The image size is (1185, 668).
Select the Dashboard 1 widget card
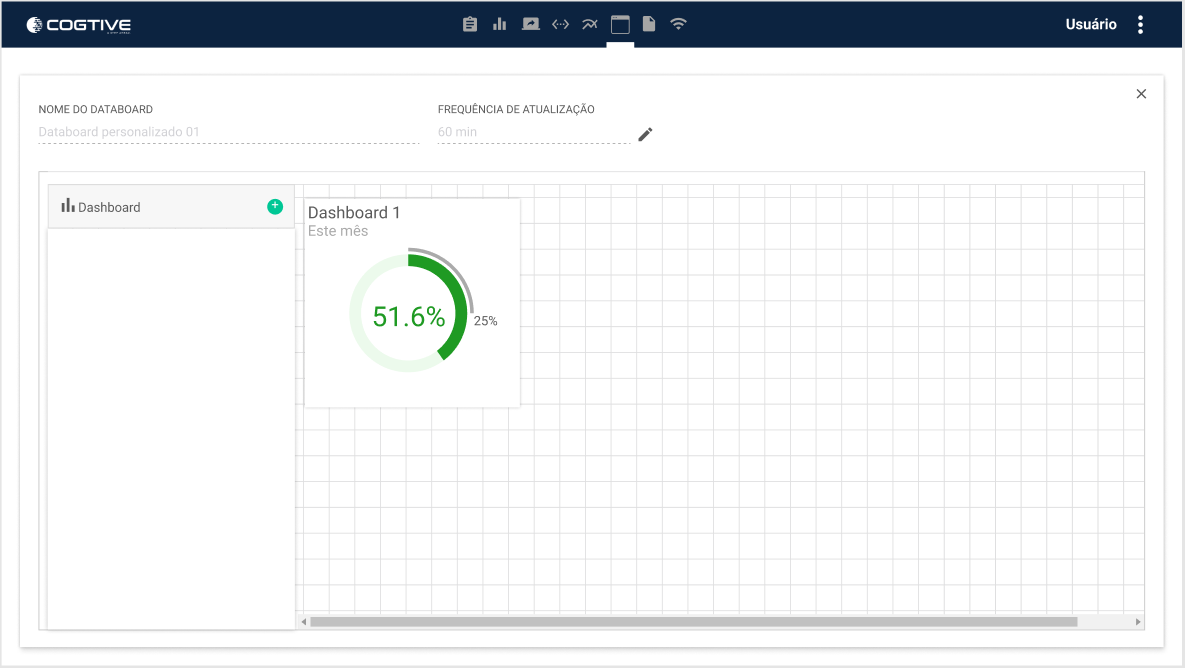coord(412,303)
